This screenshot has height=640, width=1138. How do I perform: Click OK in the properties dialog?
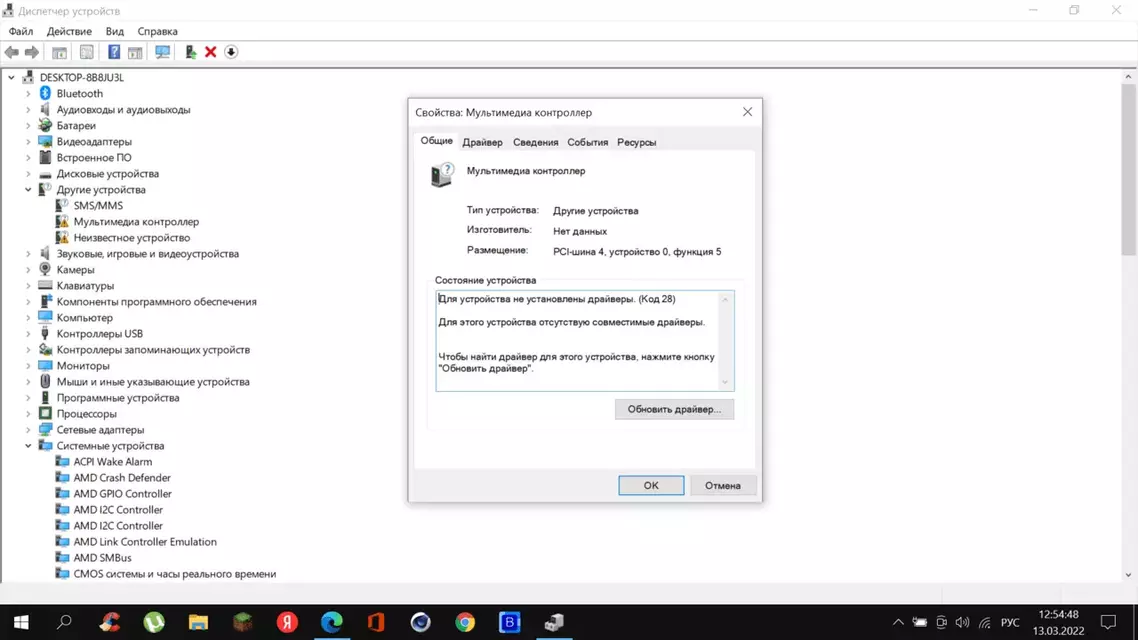pos(651,486)
